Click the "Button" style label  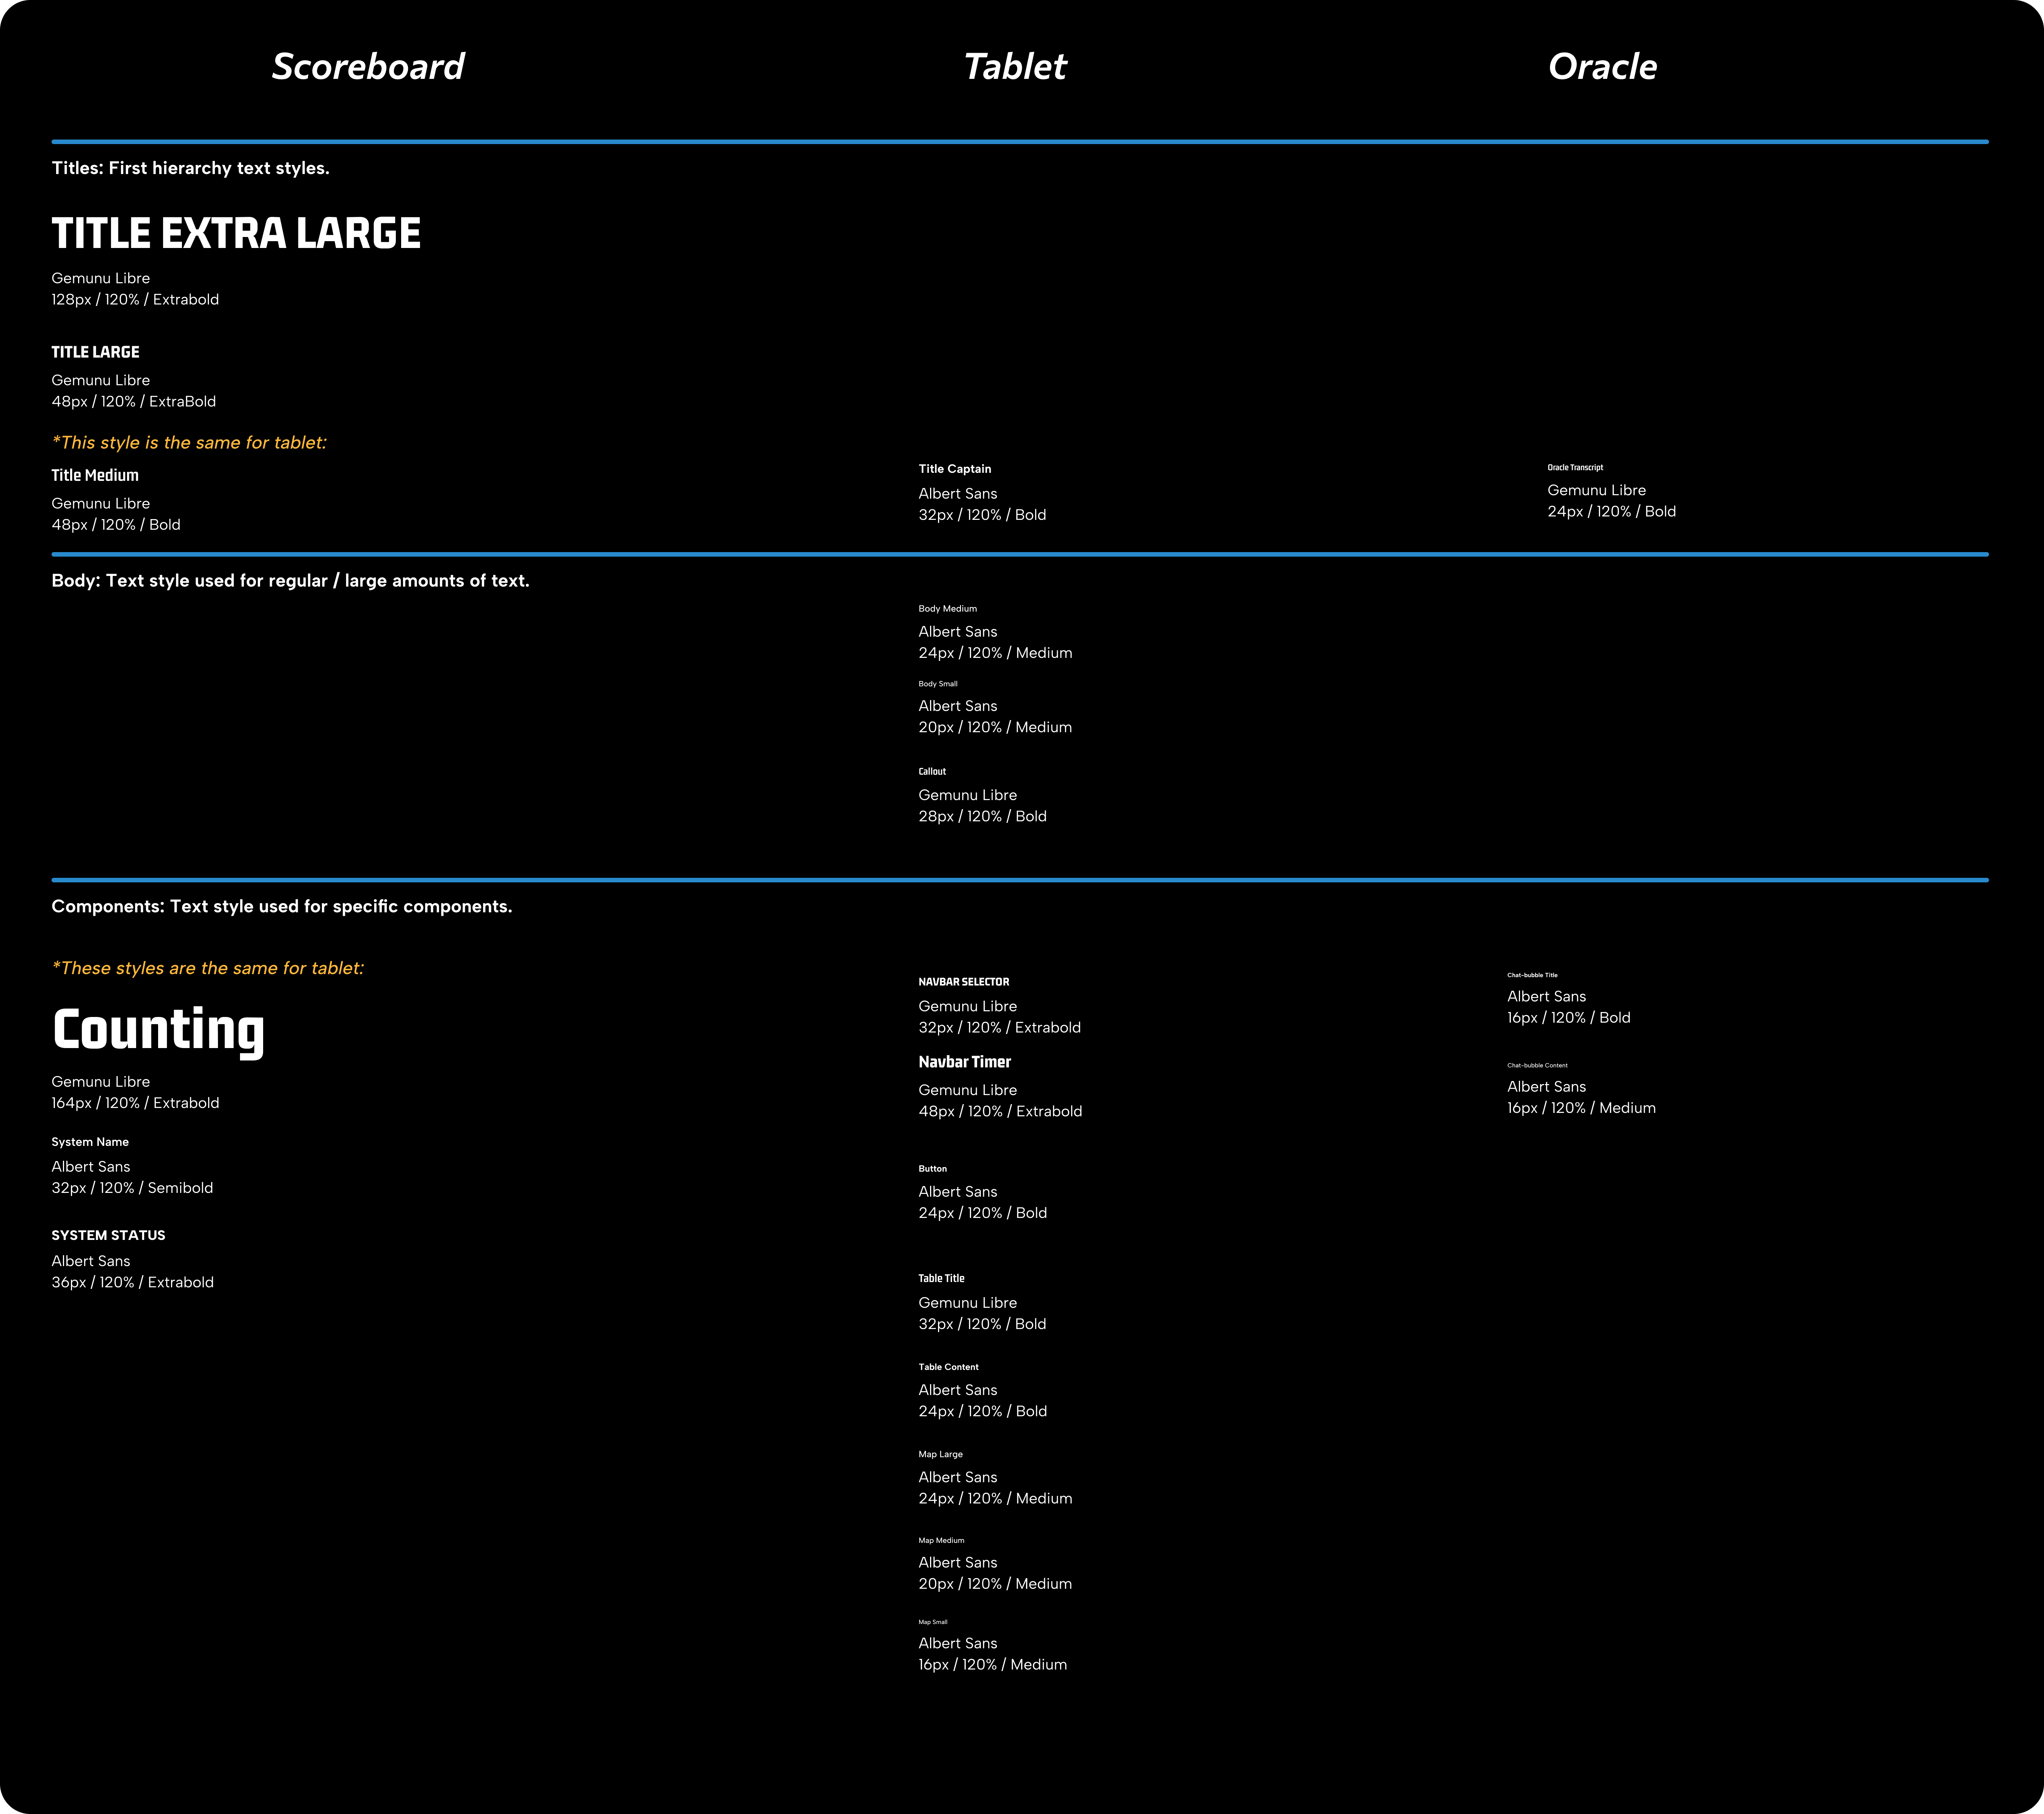coord(933,1169)
